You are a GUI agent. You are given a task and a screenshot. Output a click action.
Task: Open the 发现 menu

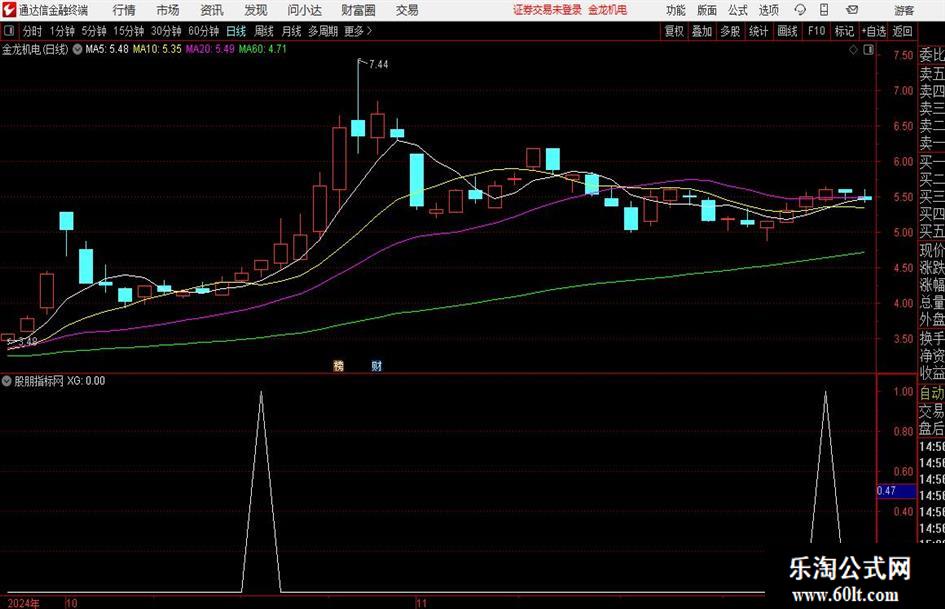(x=256, y=10)
